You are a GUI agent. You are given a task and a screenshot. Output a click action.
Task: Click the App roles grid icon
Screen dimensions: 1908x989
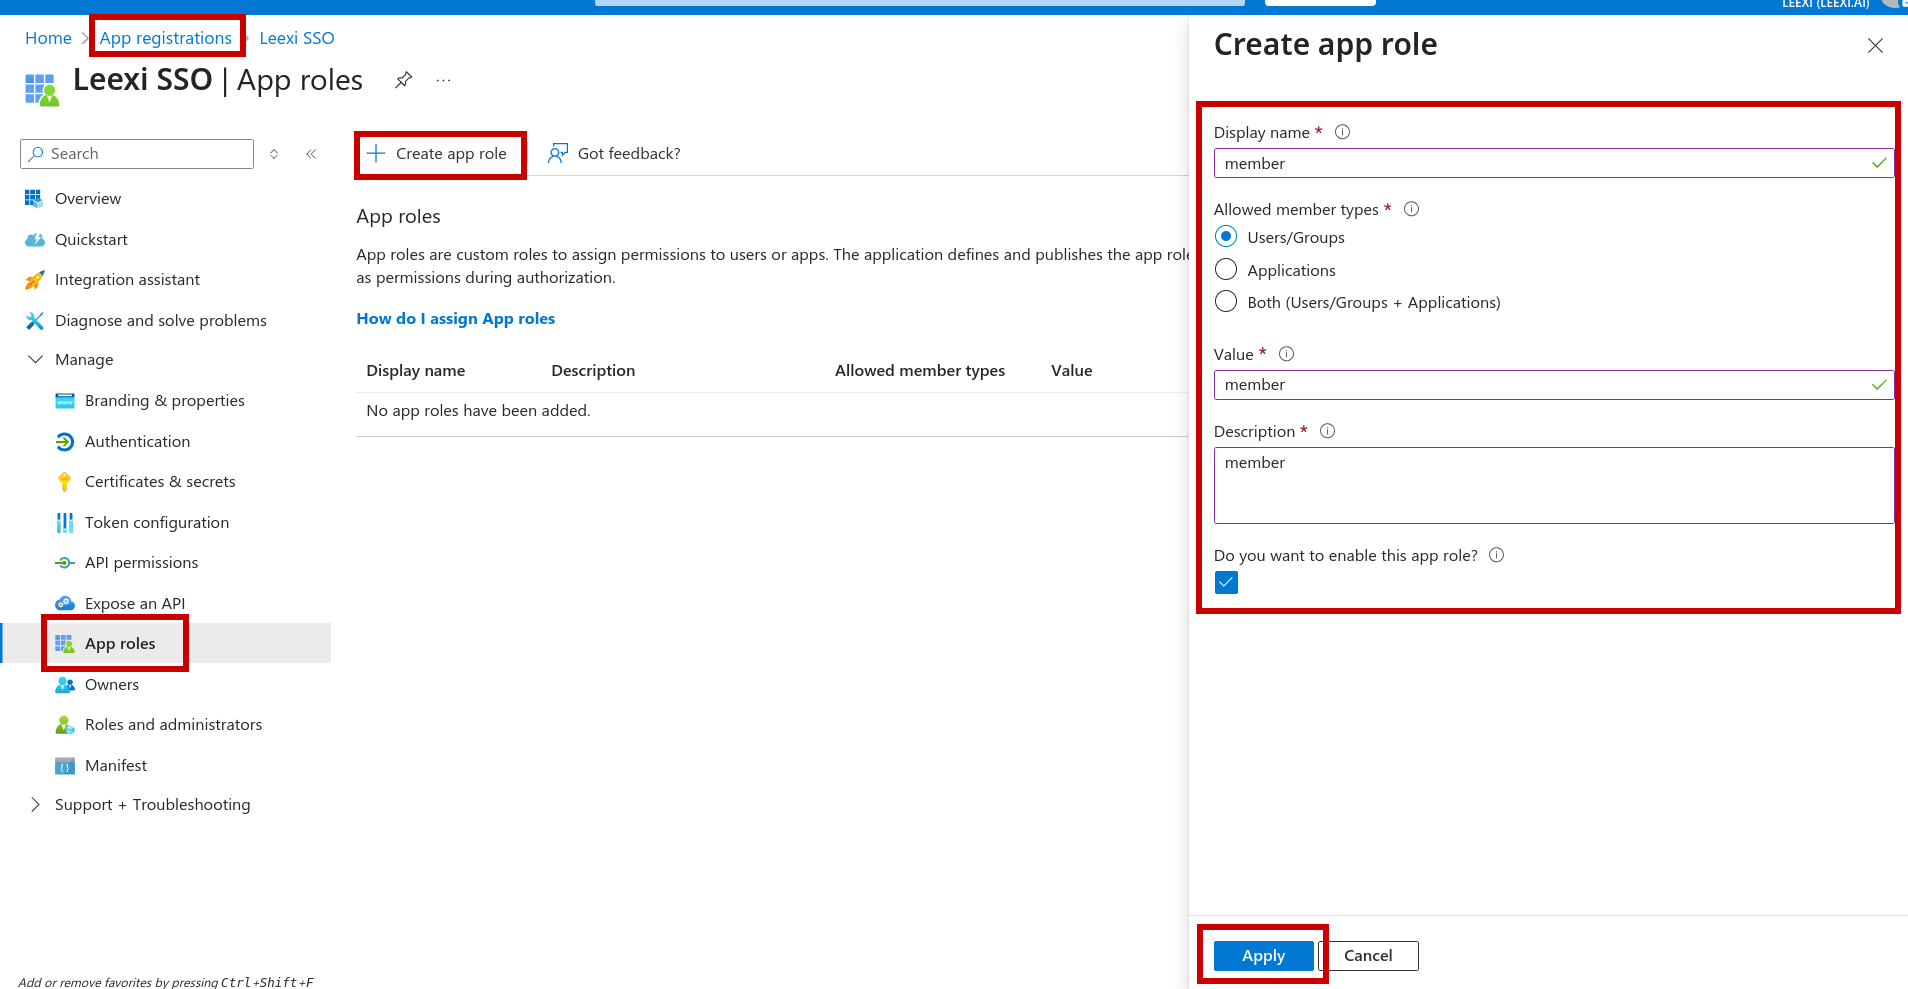pyautogui.click(x=65, y=644)
